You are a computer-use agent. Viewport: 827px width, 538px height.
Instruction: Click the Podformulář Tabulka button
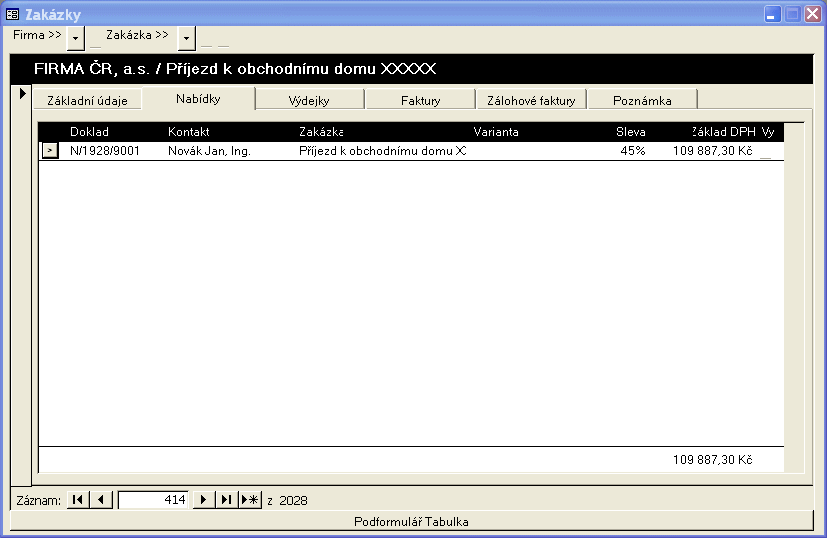click(411, 521)
